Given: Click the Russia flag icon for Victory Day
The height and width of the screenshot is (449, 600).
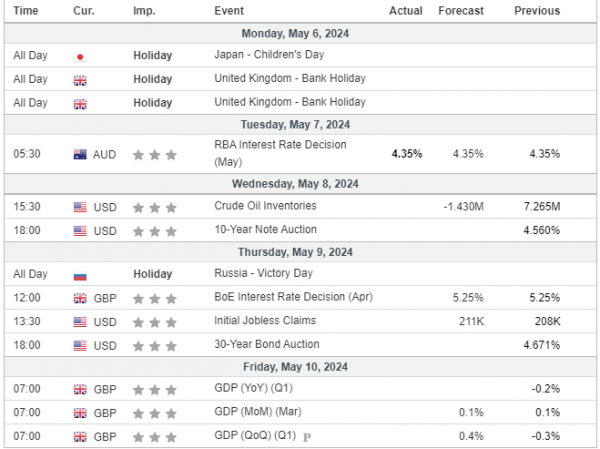Looking at the screenshot, I should coord(80,276).
